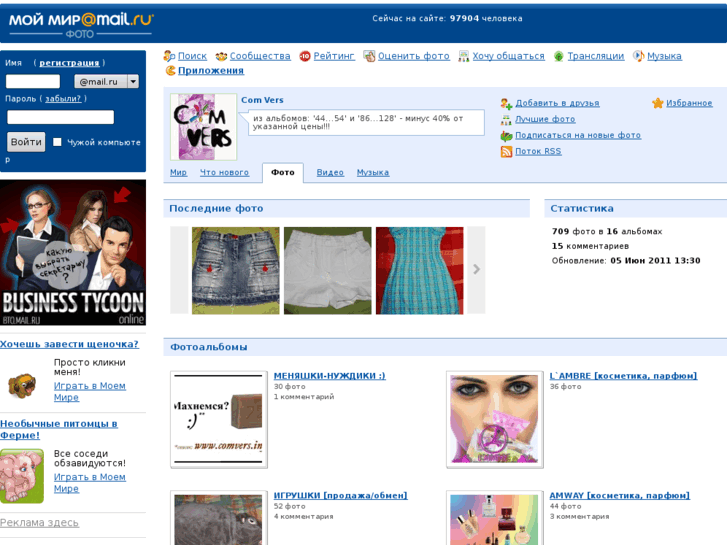Screen dimensions: 727x545
Task: Select the Фото tab
Action: (283, 173)
